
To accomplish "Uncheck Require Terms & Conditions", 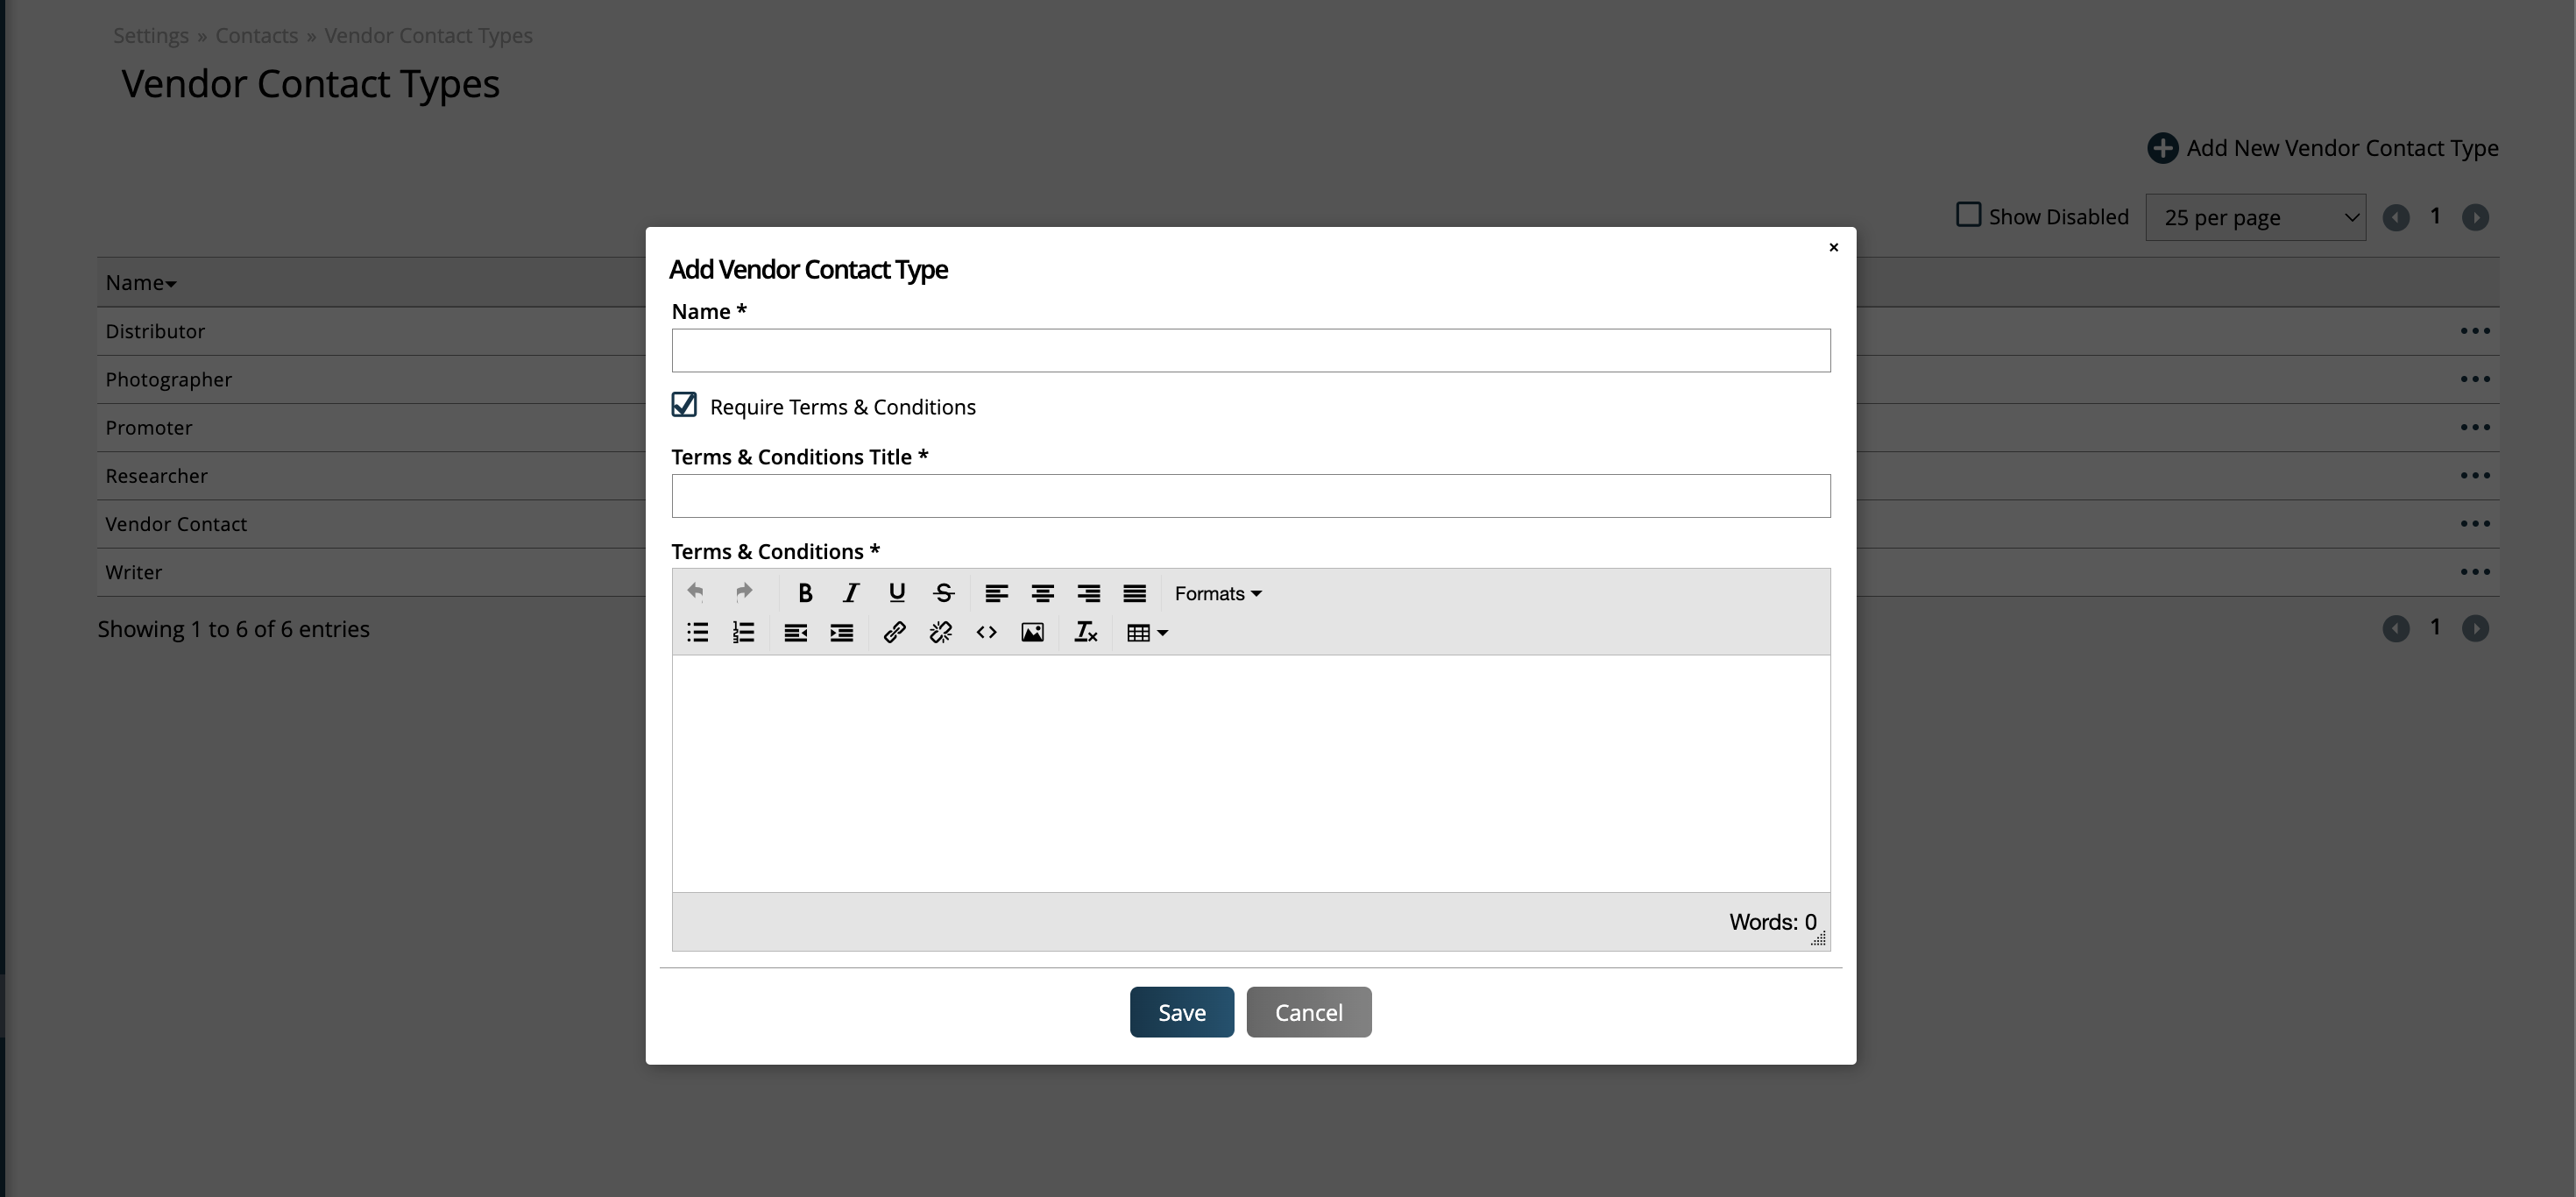I will [684, 405].
